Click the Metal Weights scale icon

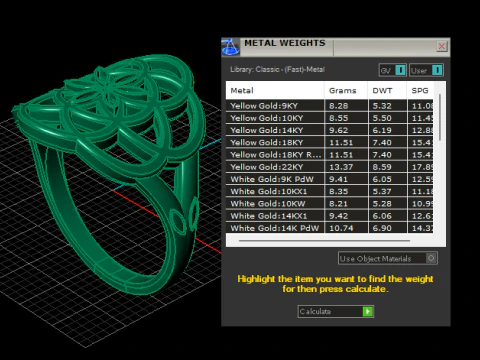coord(230,47)
